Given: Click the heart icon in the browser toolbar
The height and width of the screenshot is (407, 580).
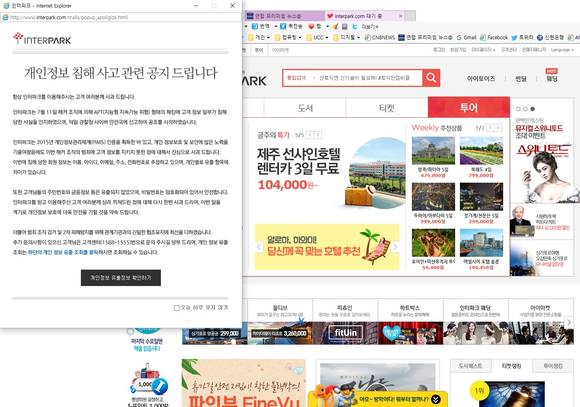Looking at the screenshot, I should (311, 26).
